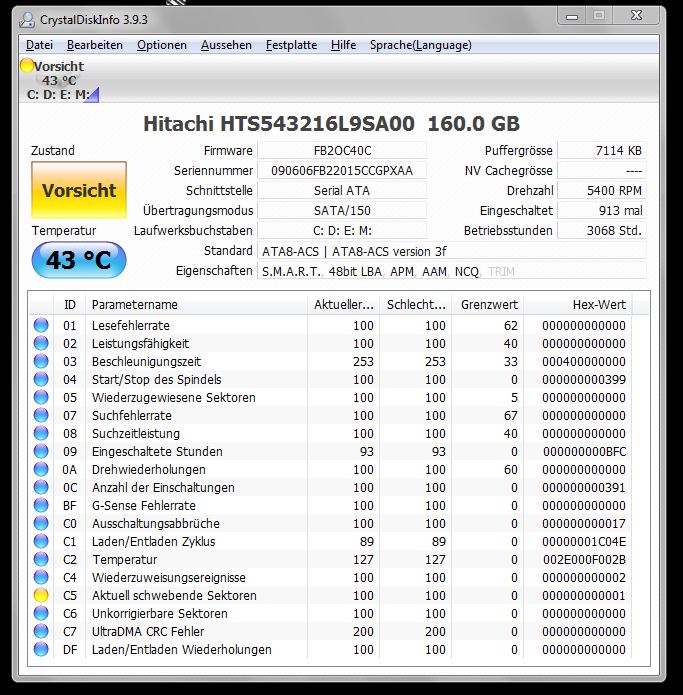Screen dimensions: 683x695
Task: Click the Eingeschaltet value 913 mal
Action: (x=602, y=211)
